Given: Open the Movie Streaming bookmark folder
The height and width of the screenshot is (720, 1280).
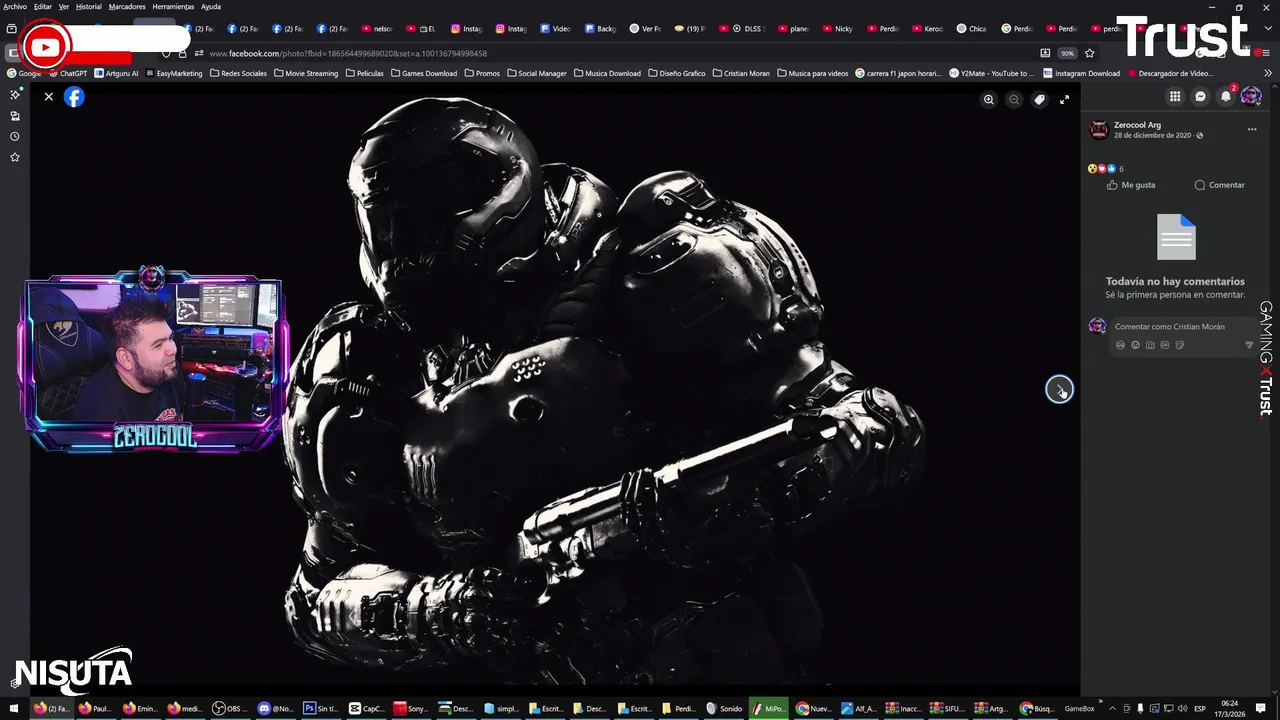Looking at the screenshot, I should (306, 73).
